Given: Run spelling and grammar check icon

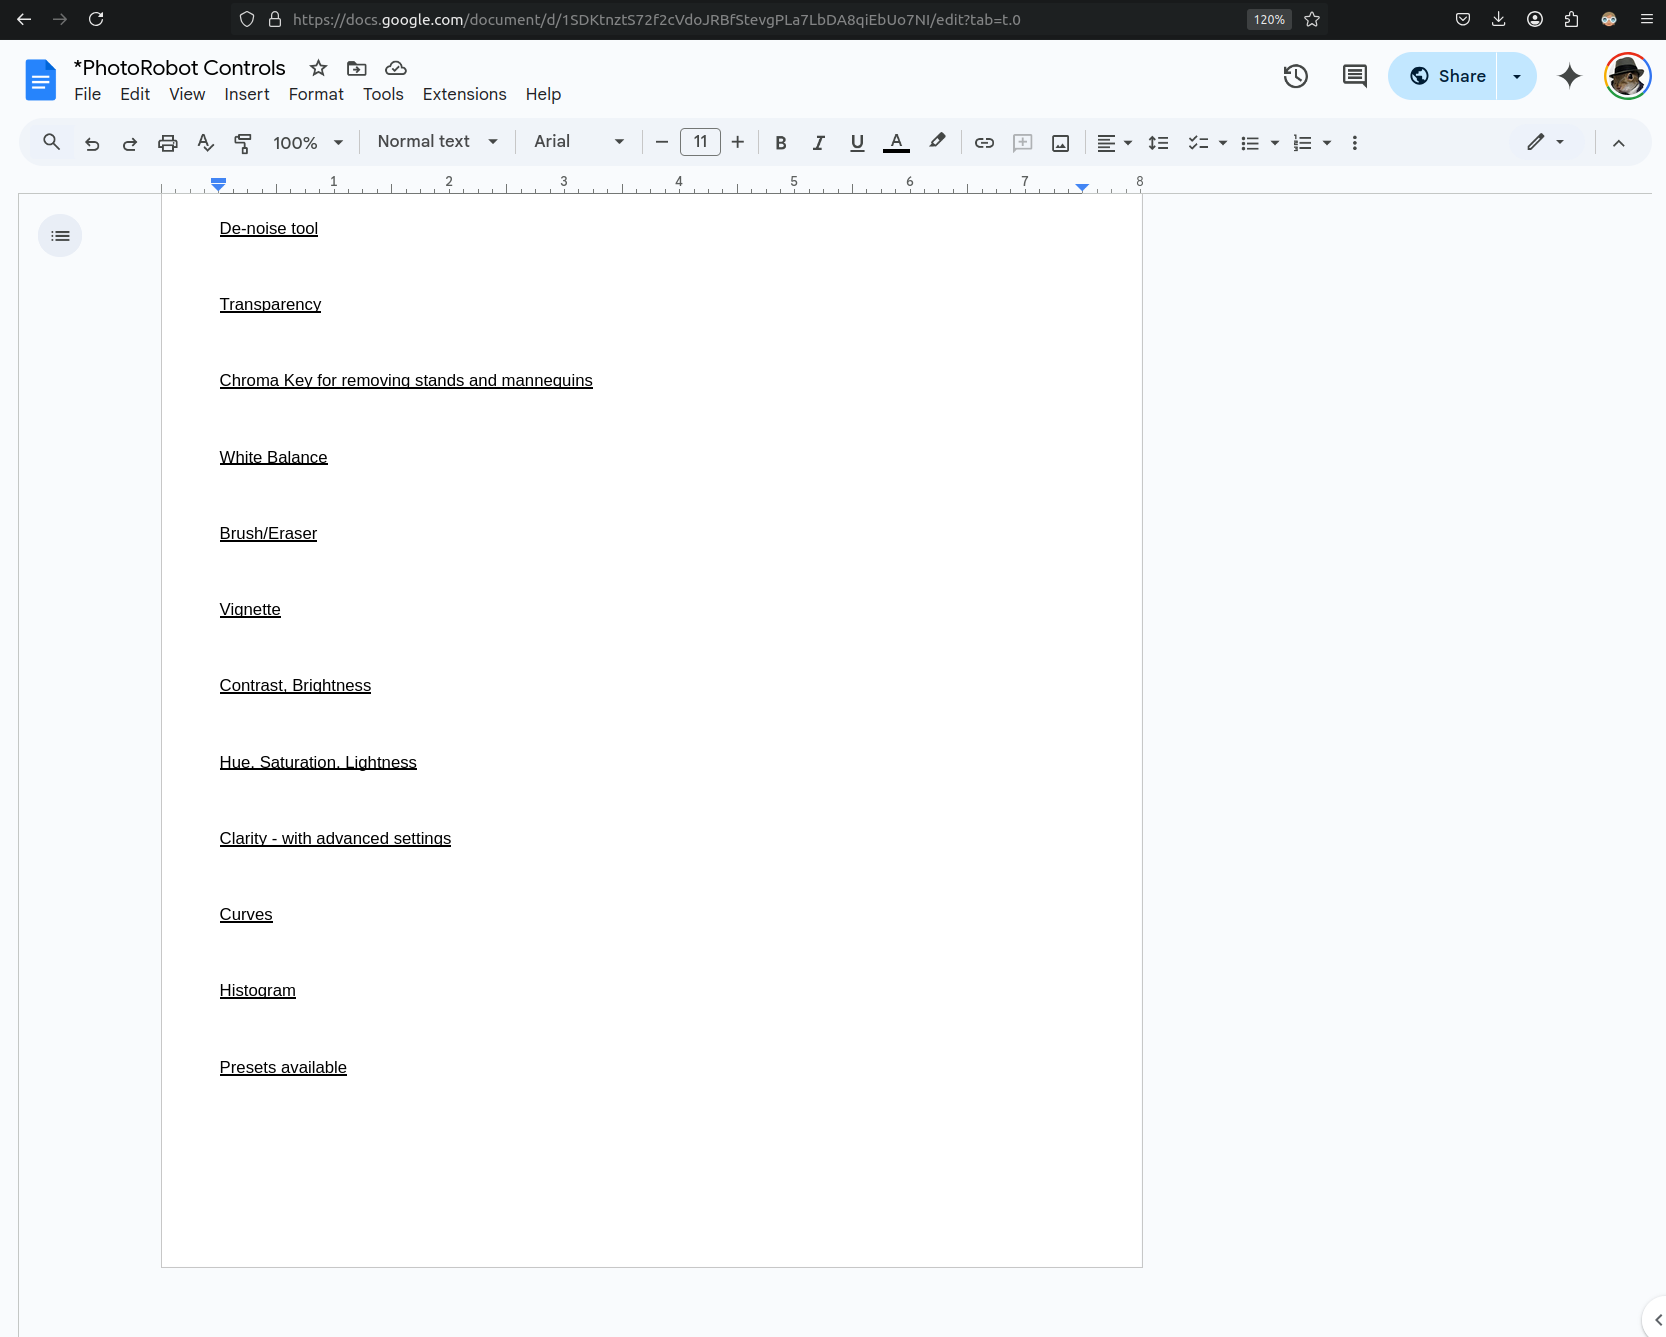Looking at the screenshot, I should click(x=206, y=143).
